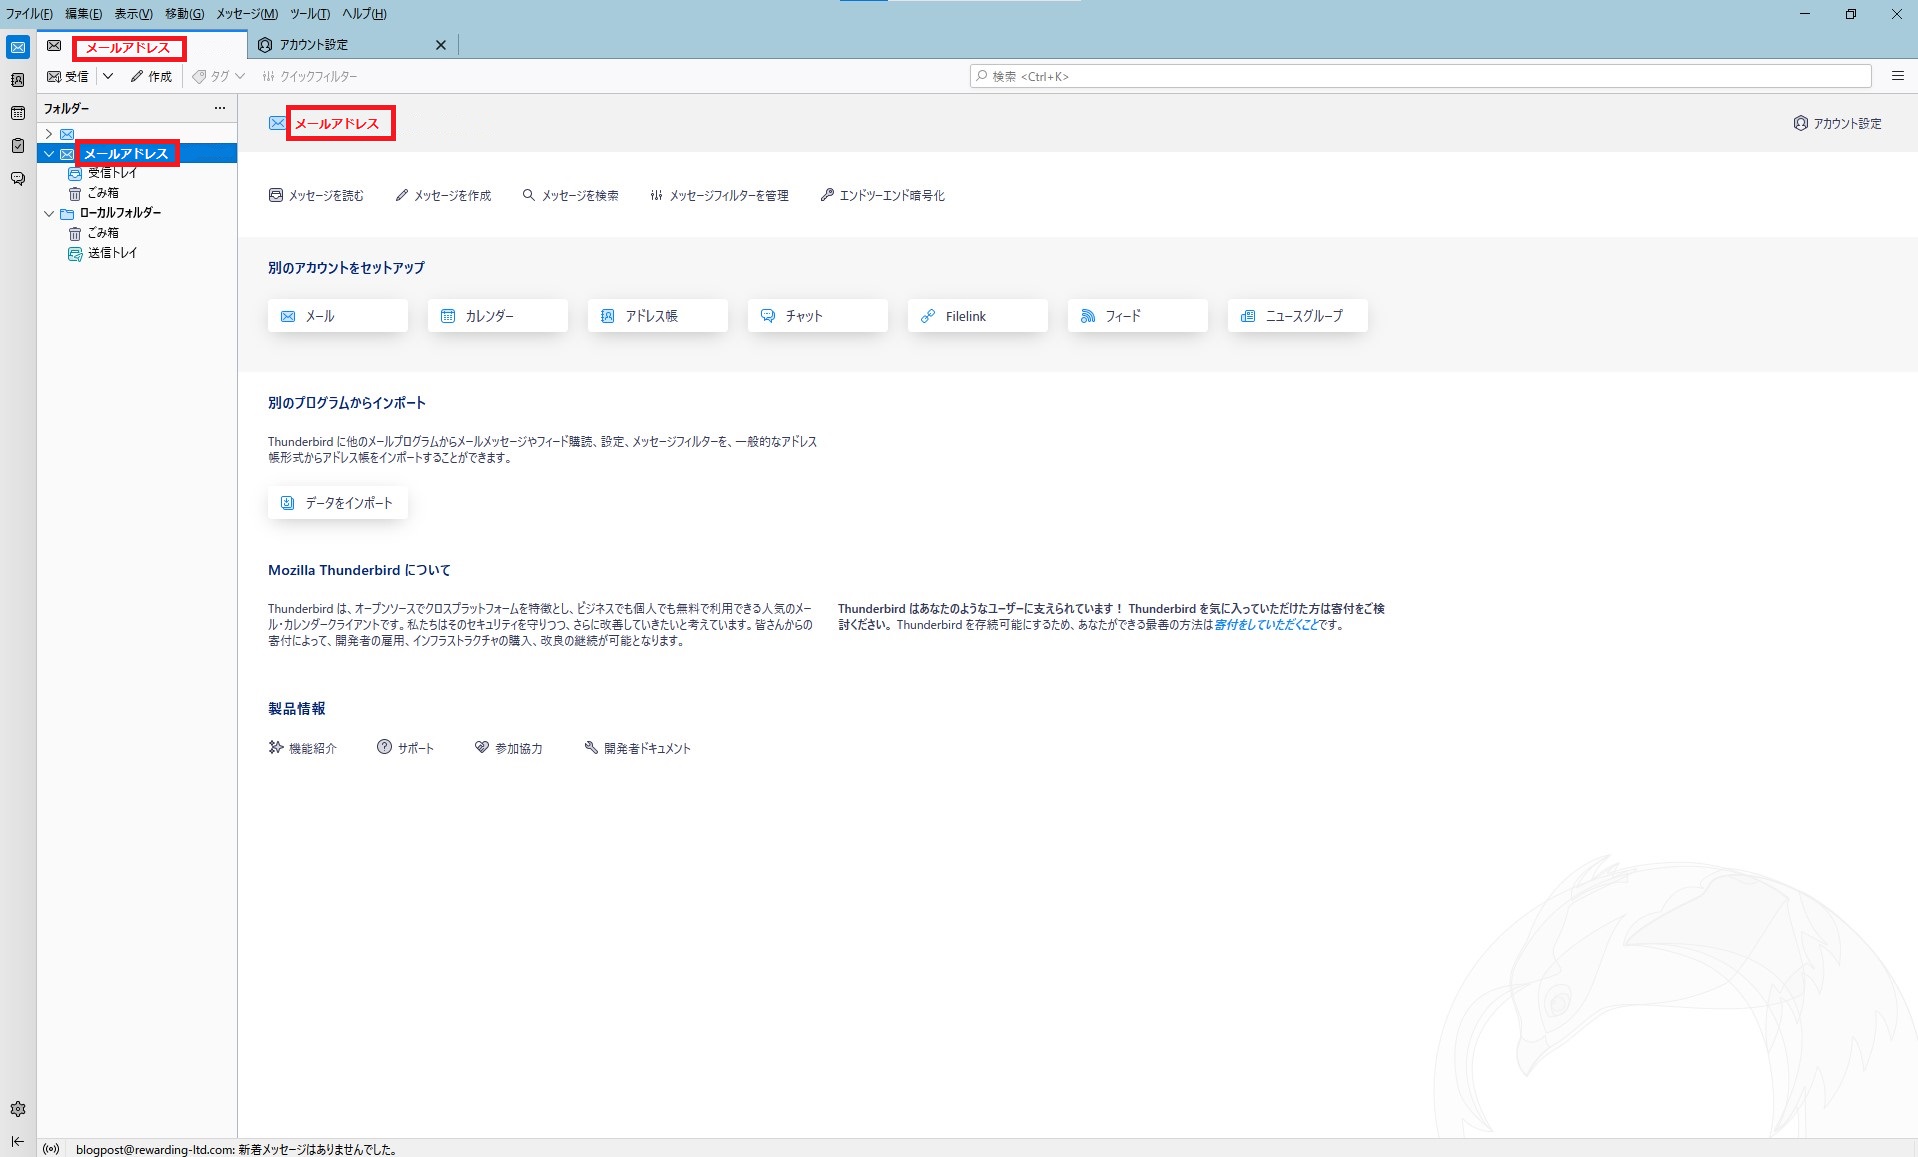This screenshot has width=1918, height=1157.
Task: Open the Chat space icon in sidebar
Action: [17, 179]
